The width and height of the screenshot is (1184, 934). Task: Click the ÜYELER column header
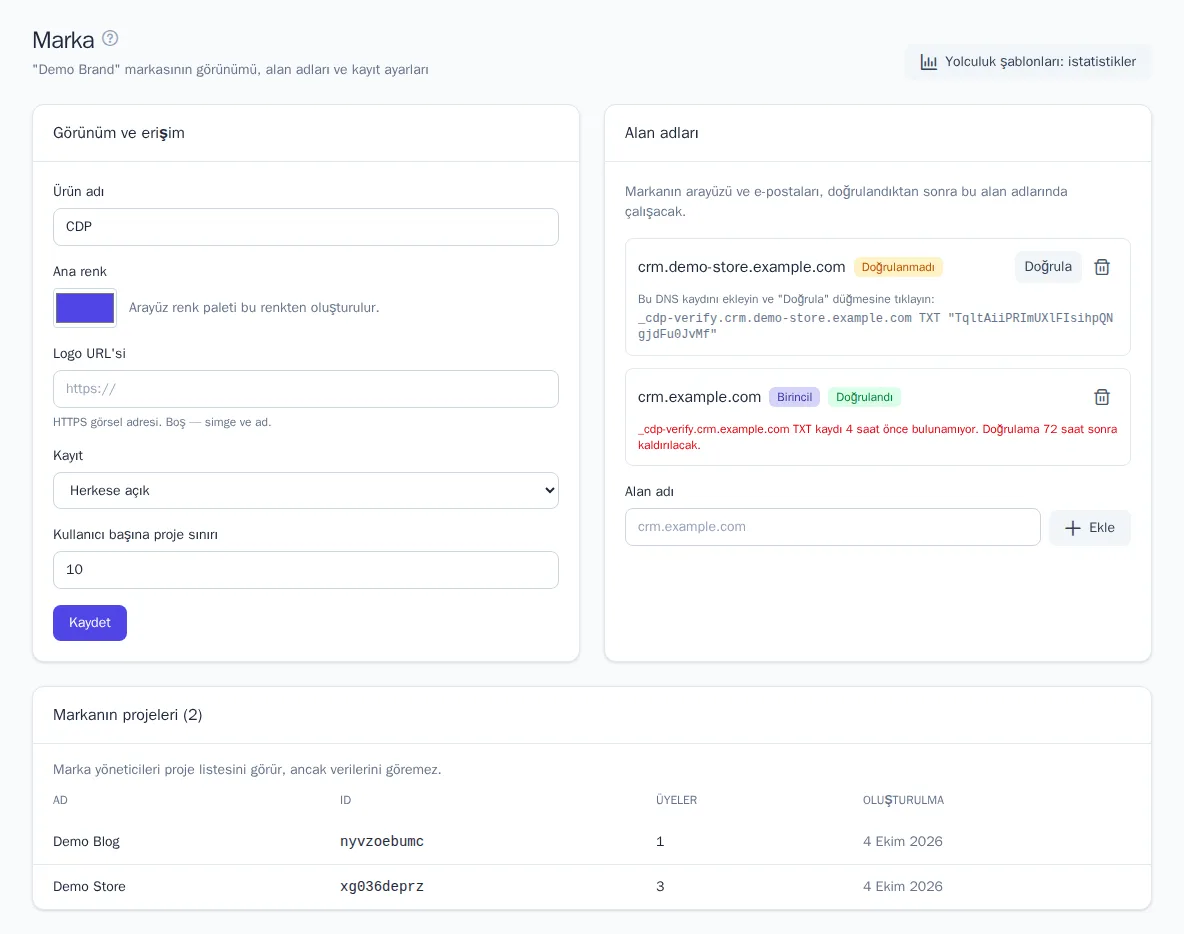point(677,800)
